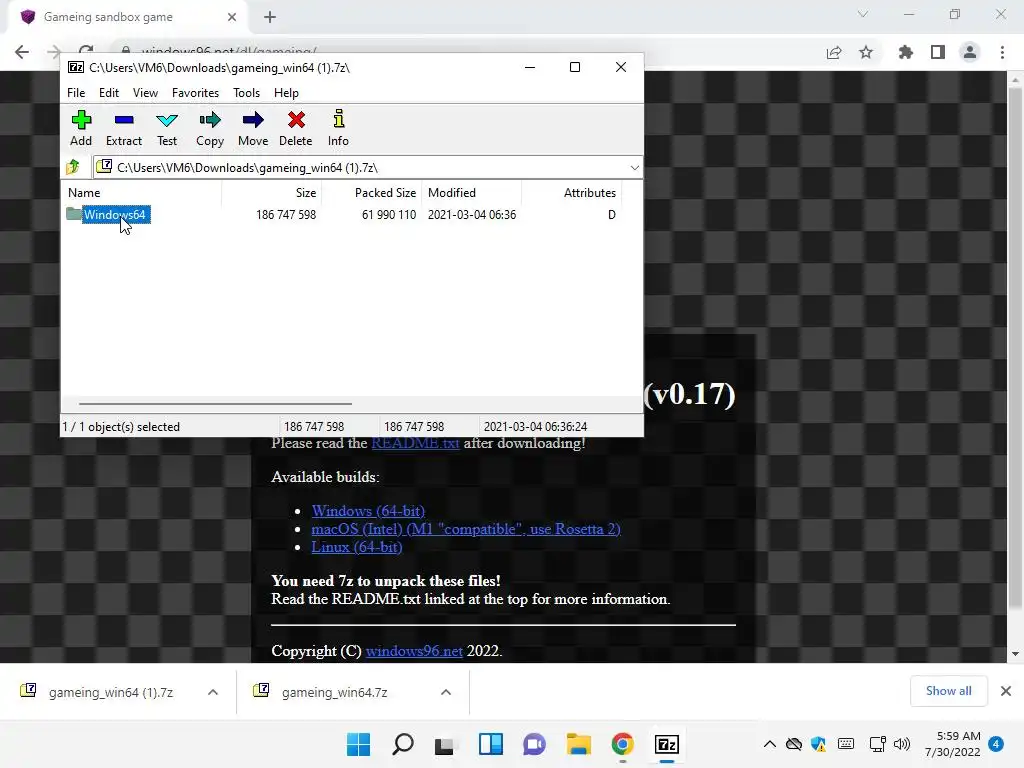This screenshot has width=1024, height=768.
Task: Expand options for the gameing_win64 (1).7z download
Action: point(213,692)
